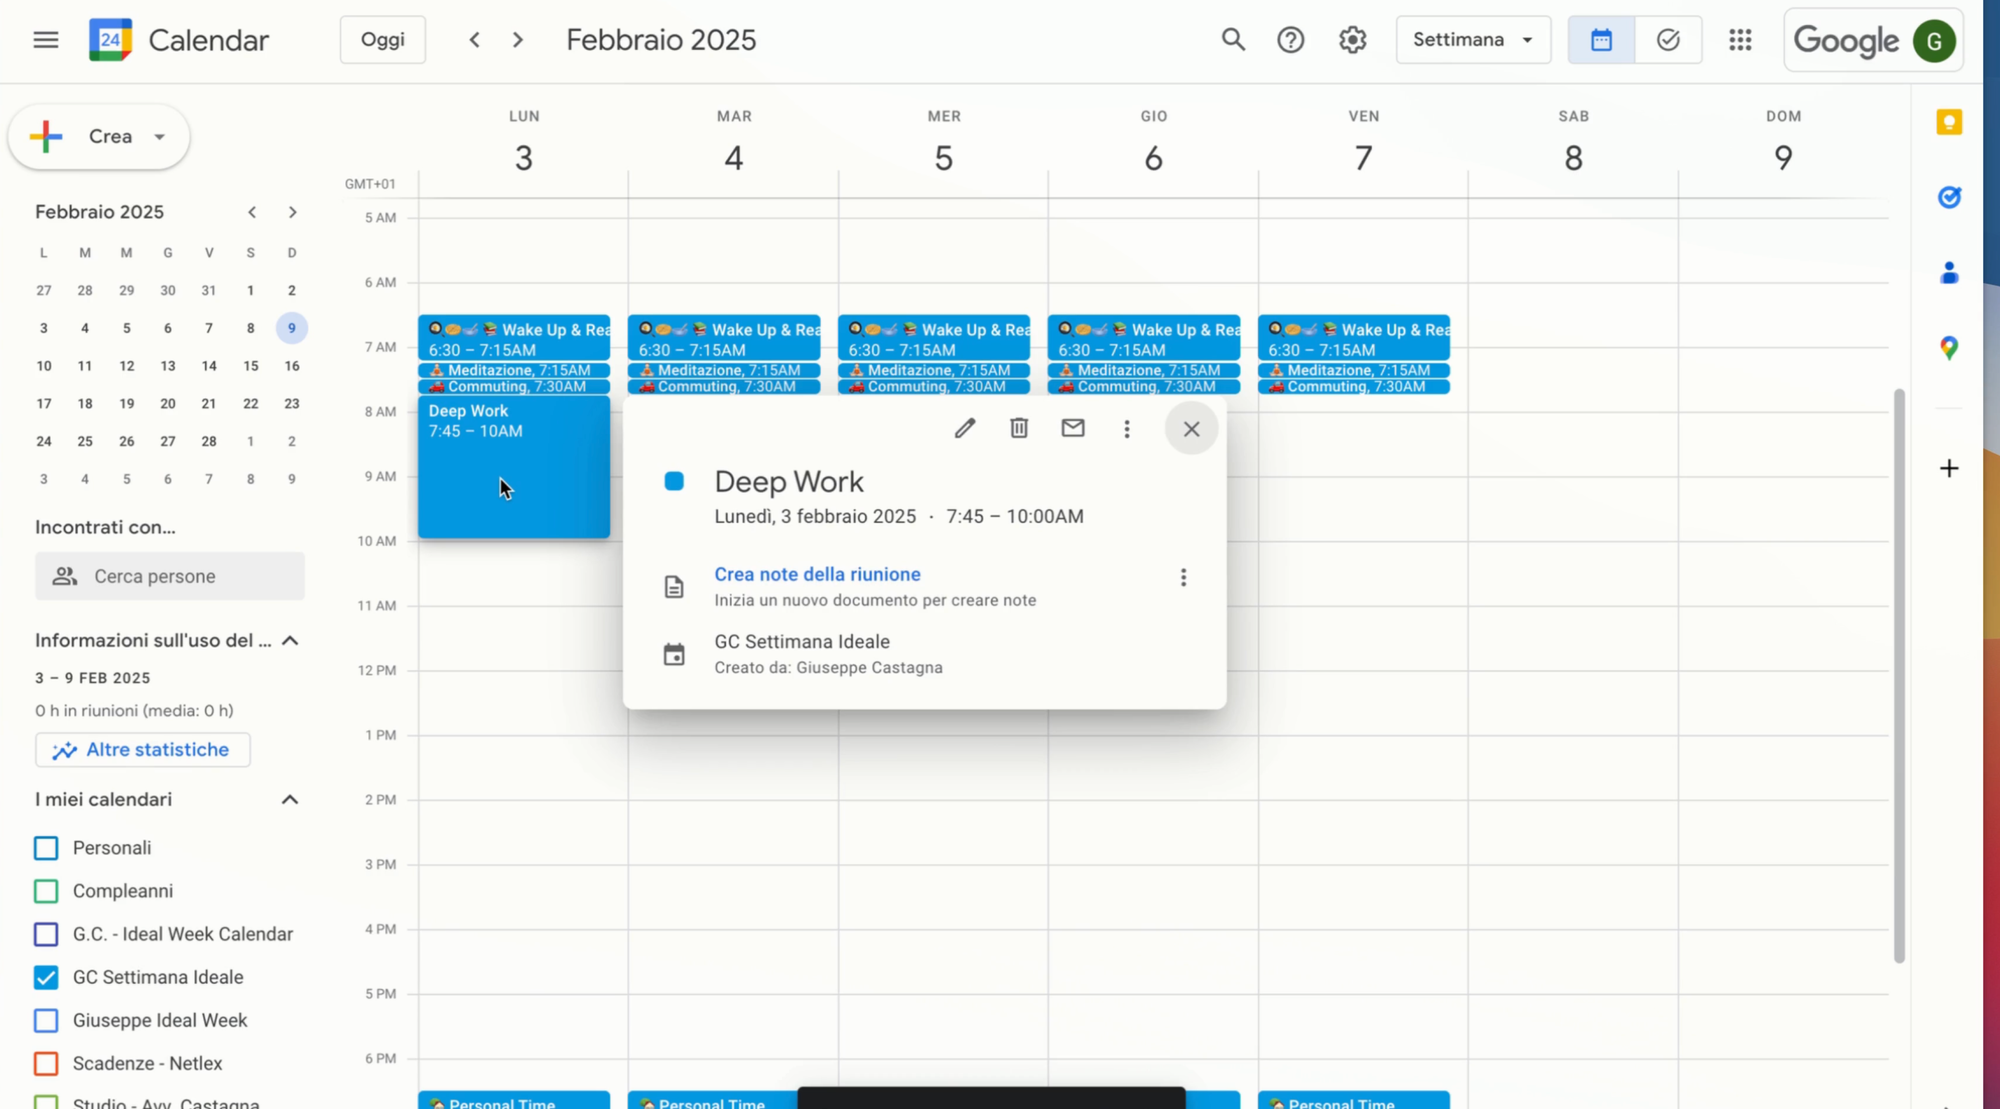2000x1109 pixels.
Task: Open the Settimana view dropdown
Action: [1472, 40]
